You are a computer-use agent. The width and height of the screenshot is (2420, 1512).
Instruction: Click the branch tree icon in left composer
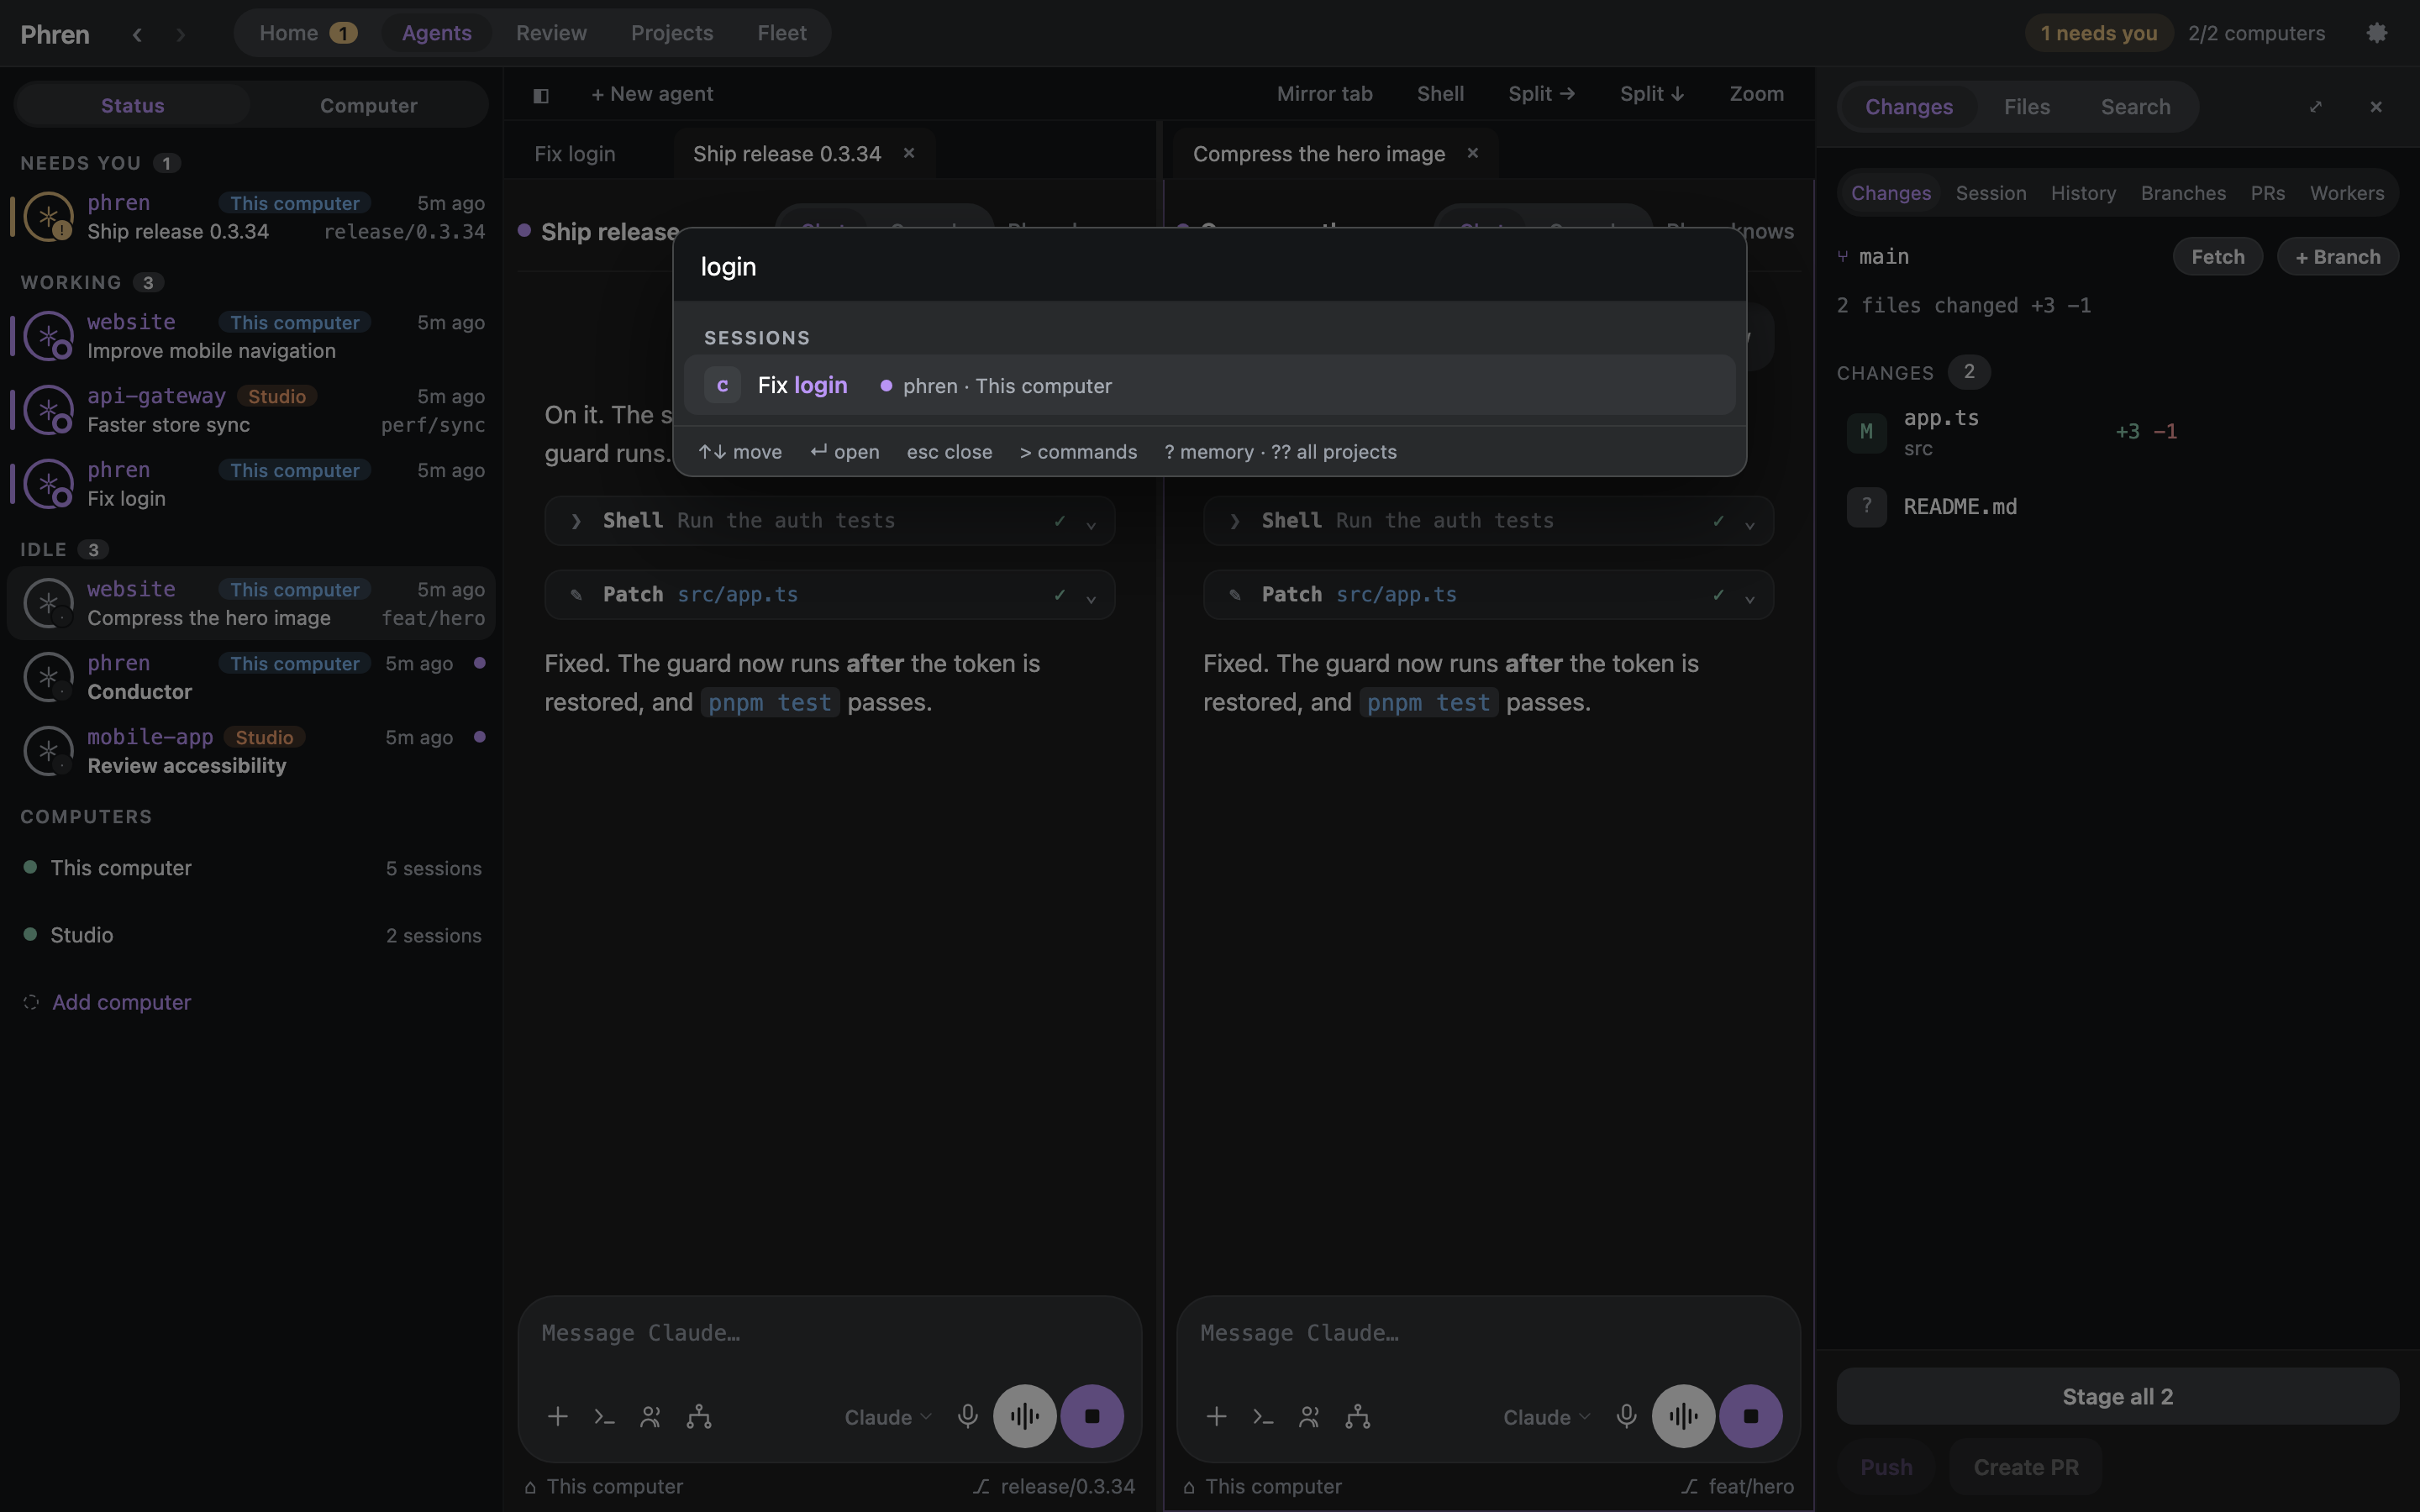pos(699,1416)
